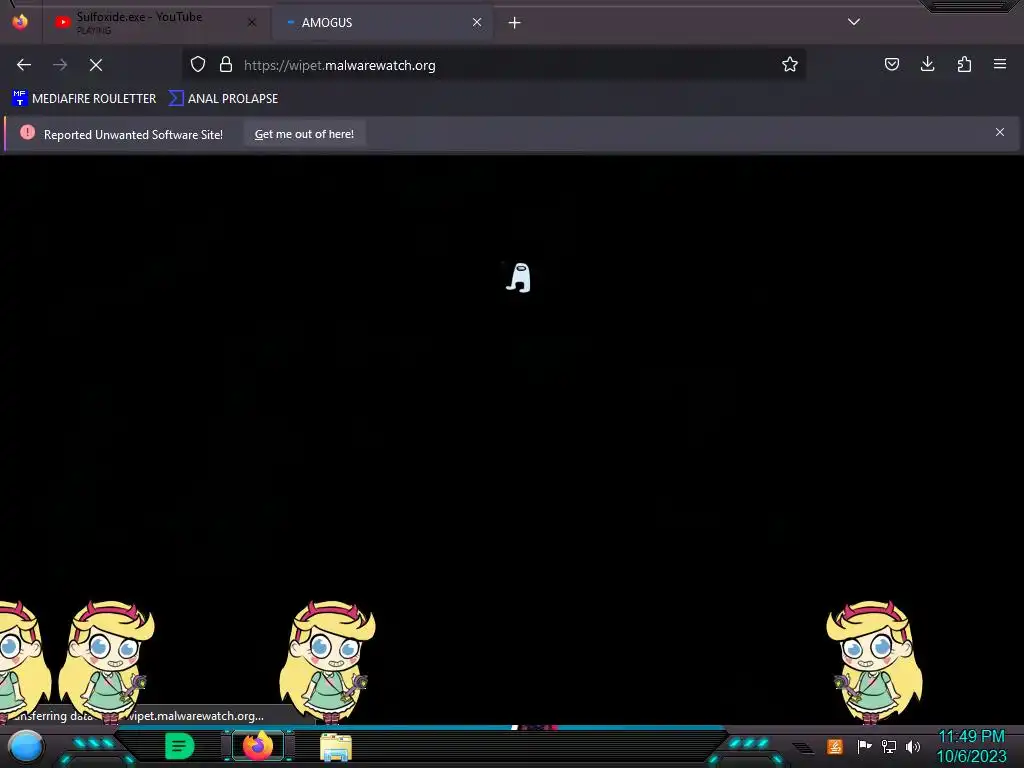Click the red warning exclamation icon
1024x768 pixels.
[x=27, y=133]
